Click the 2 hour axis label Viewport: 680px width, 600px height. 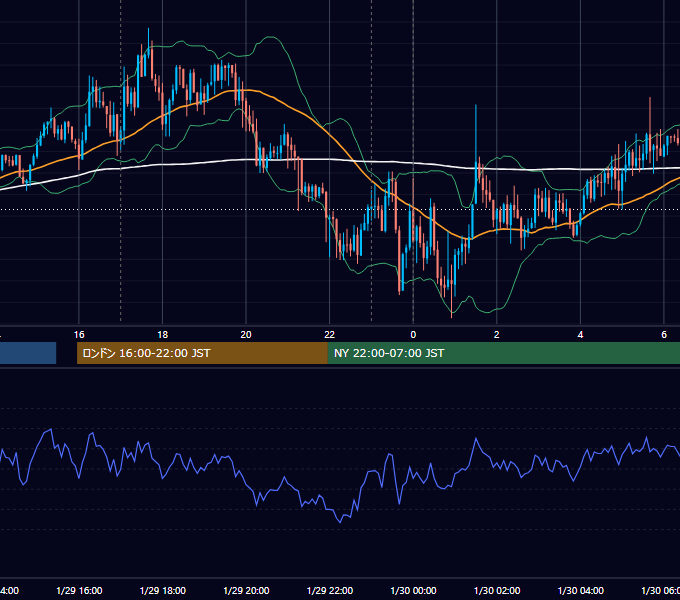(x=497, y=335)
